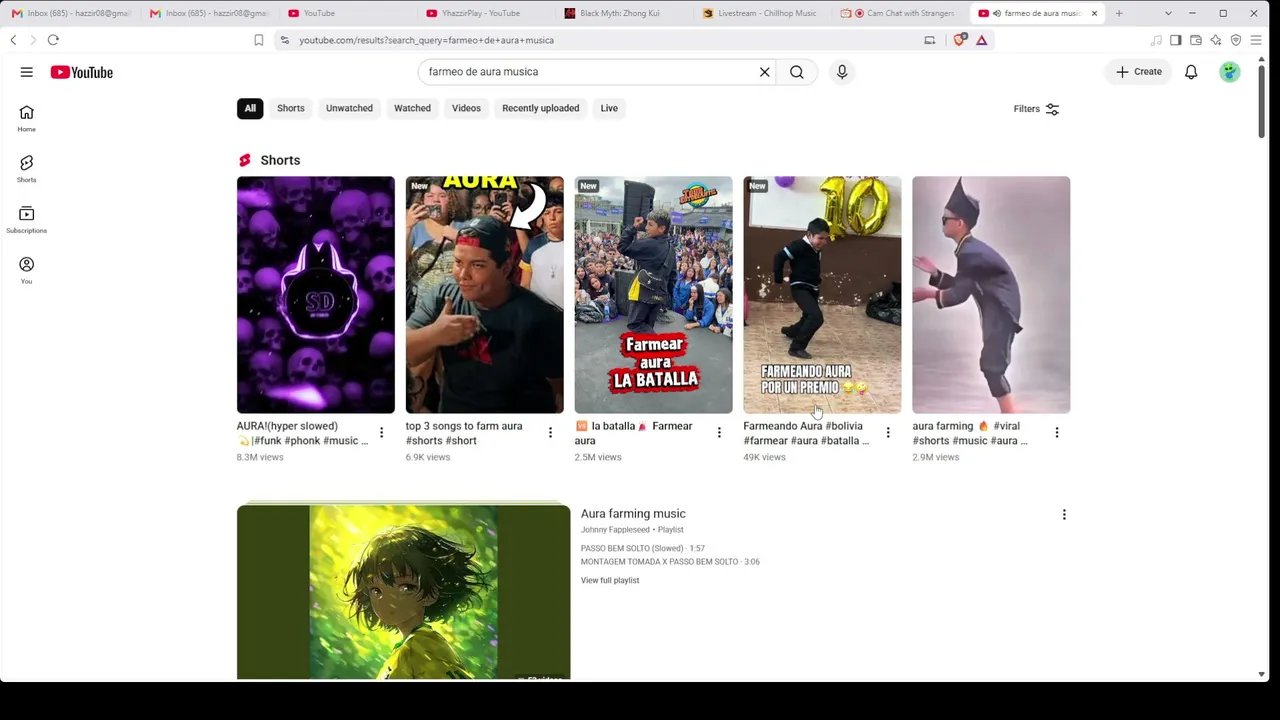Play the Farmeando Aura por un premio short
This screenshot has width=1280, height=720.
[x=822, y=295]
